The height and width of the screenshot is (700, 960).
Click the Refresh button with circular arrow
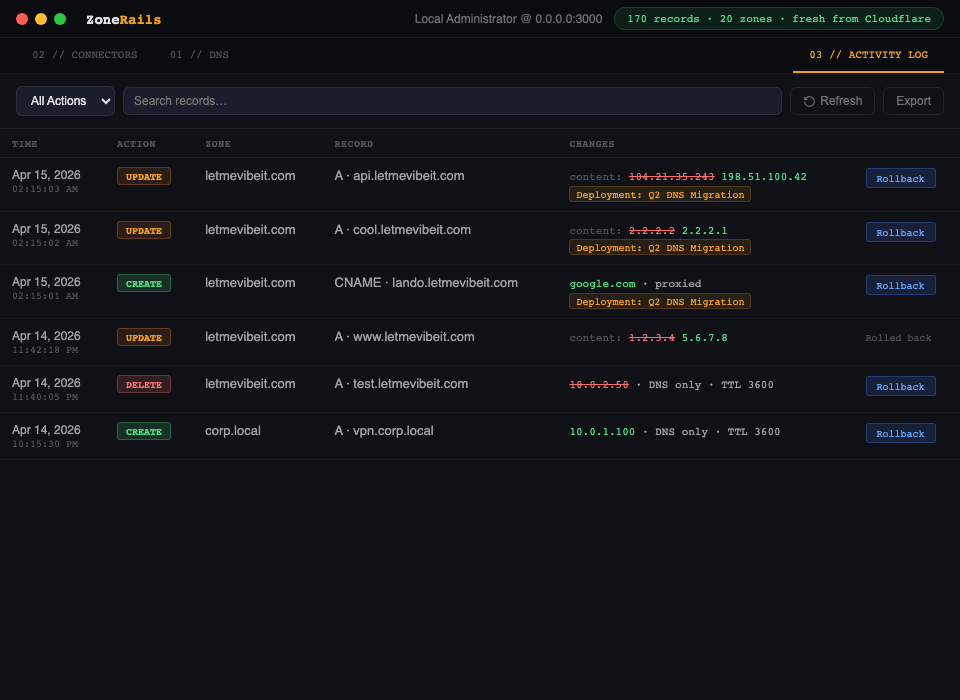point(832,101)
